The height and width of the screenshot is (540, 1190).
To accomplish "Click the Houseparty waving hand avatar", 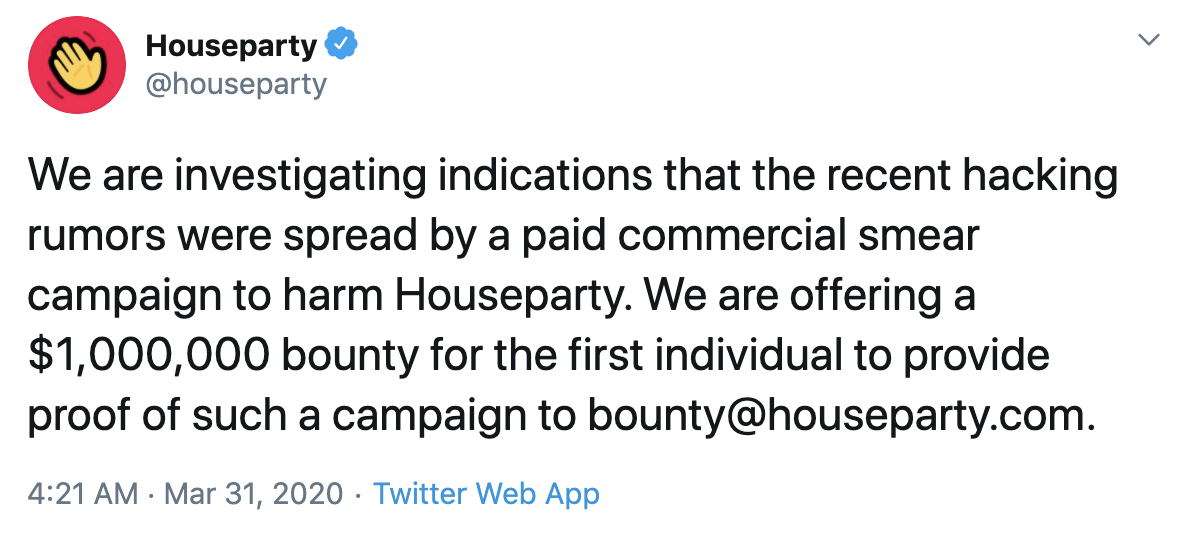I will 78,65.
